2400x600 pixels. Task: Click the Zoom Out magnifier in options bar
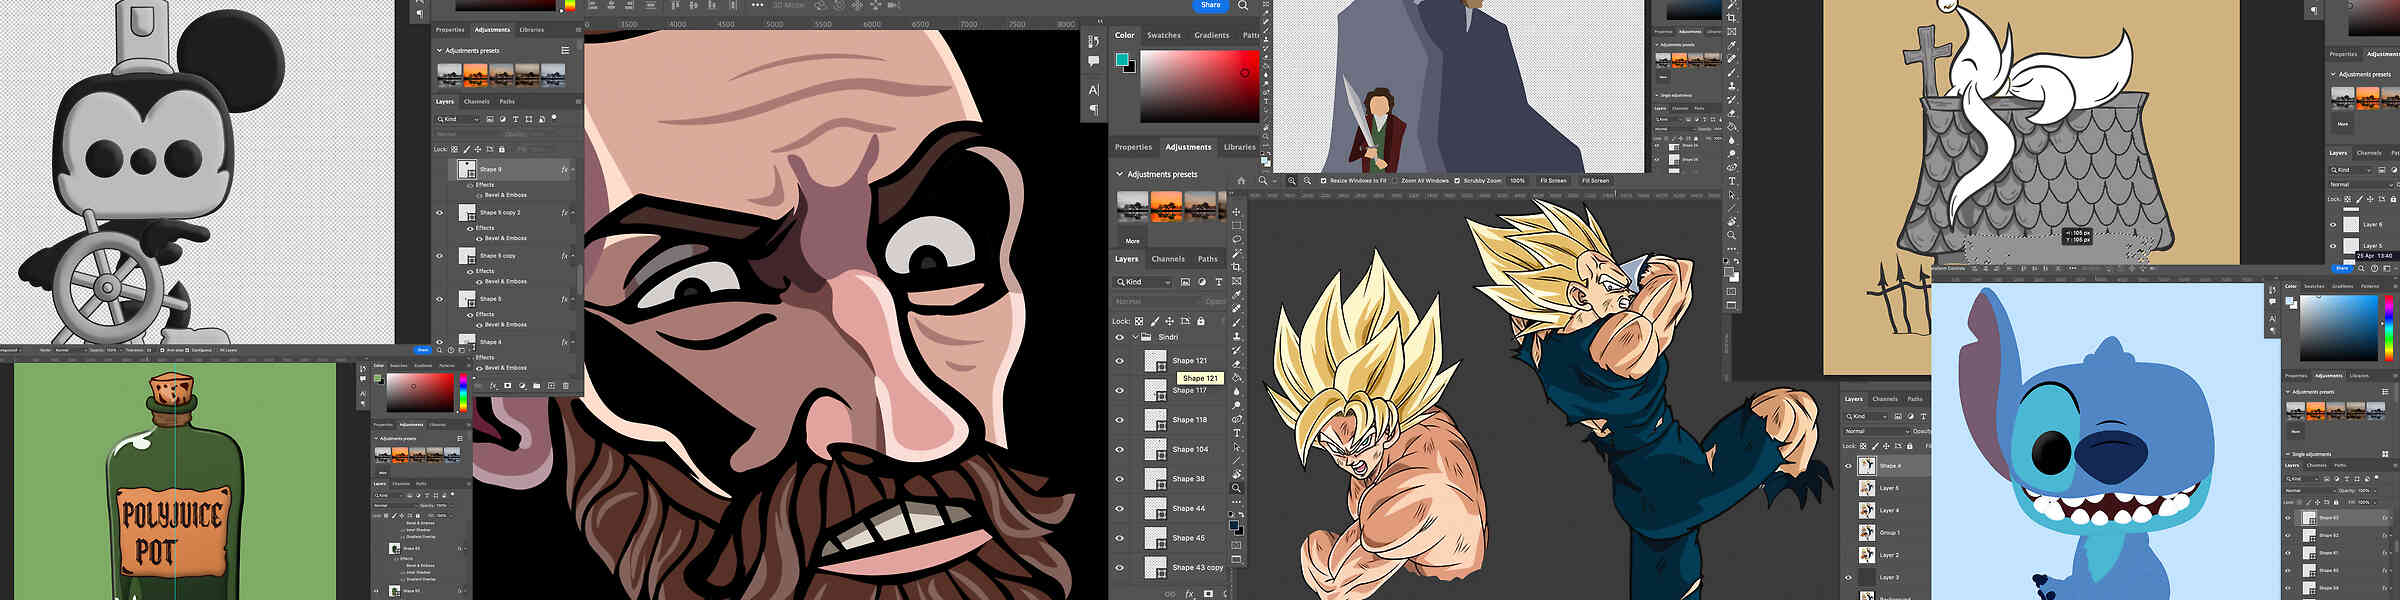[1307, 181]
